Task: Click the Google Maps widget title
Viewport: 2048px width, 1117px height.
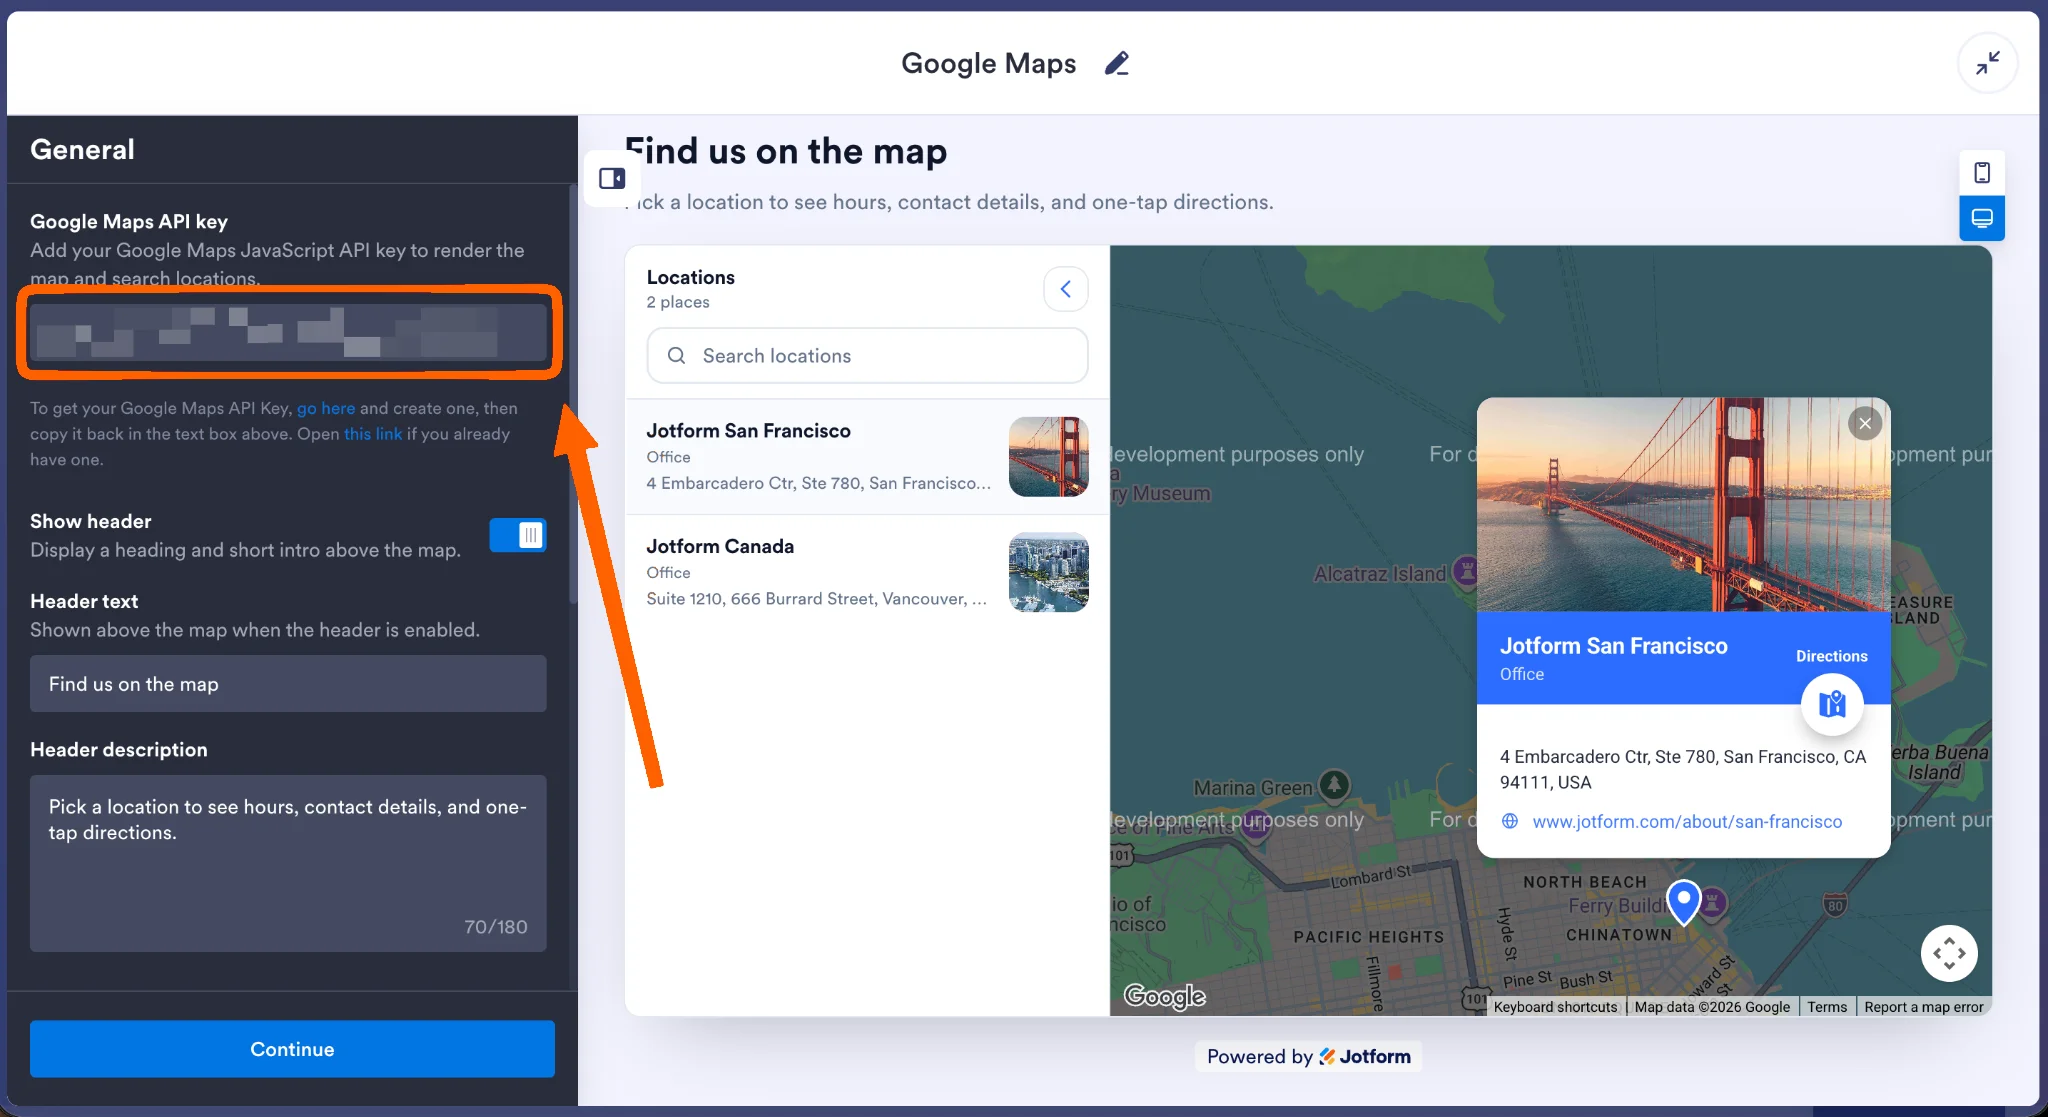Action: tap(988, 63)
